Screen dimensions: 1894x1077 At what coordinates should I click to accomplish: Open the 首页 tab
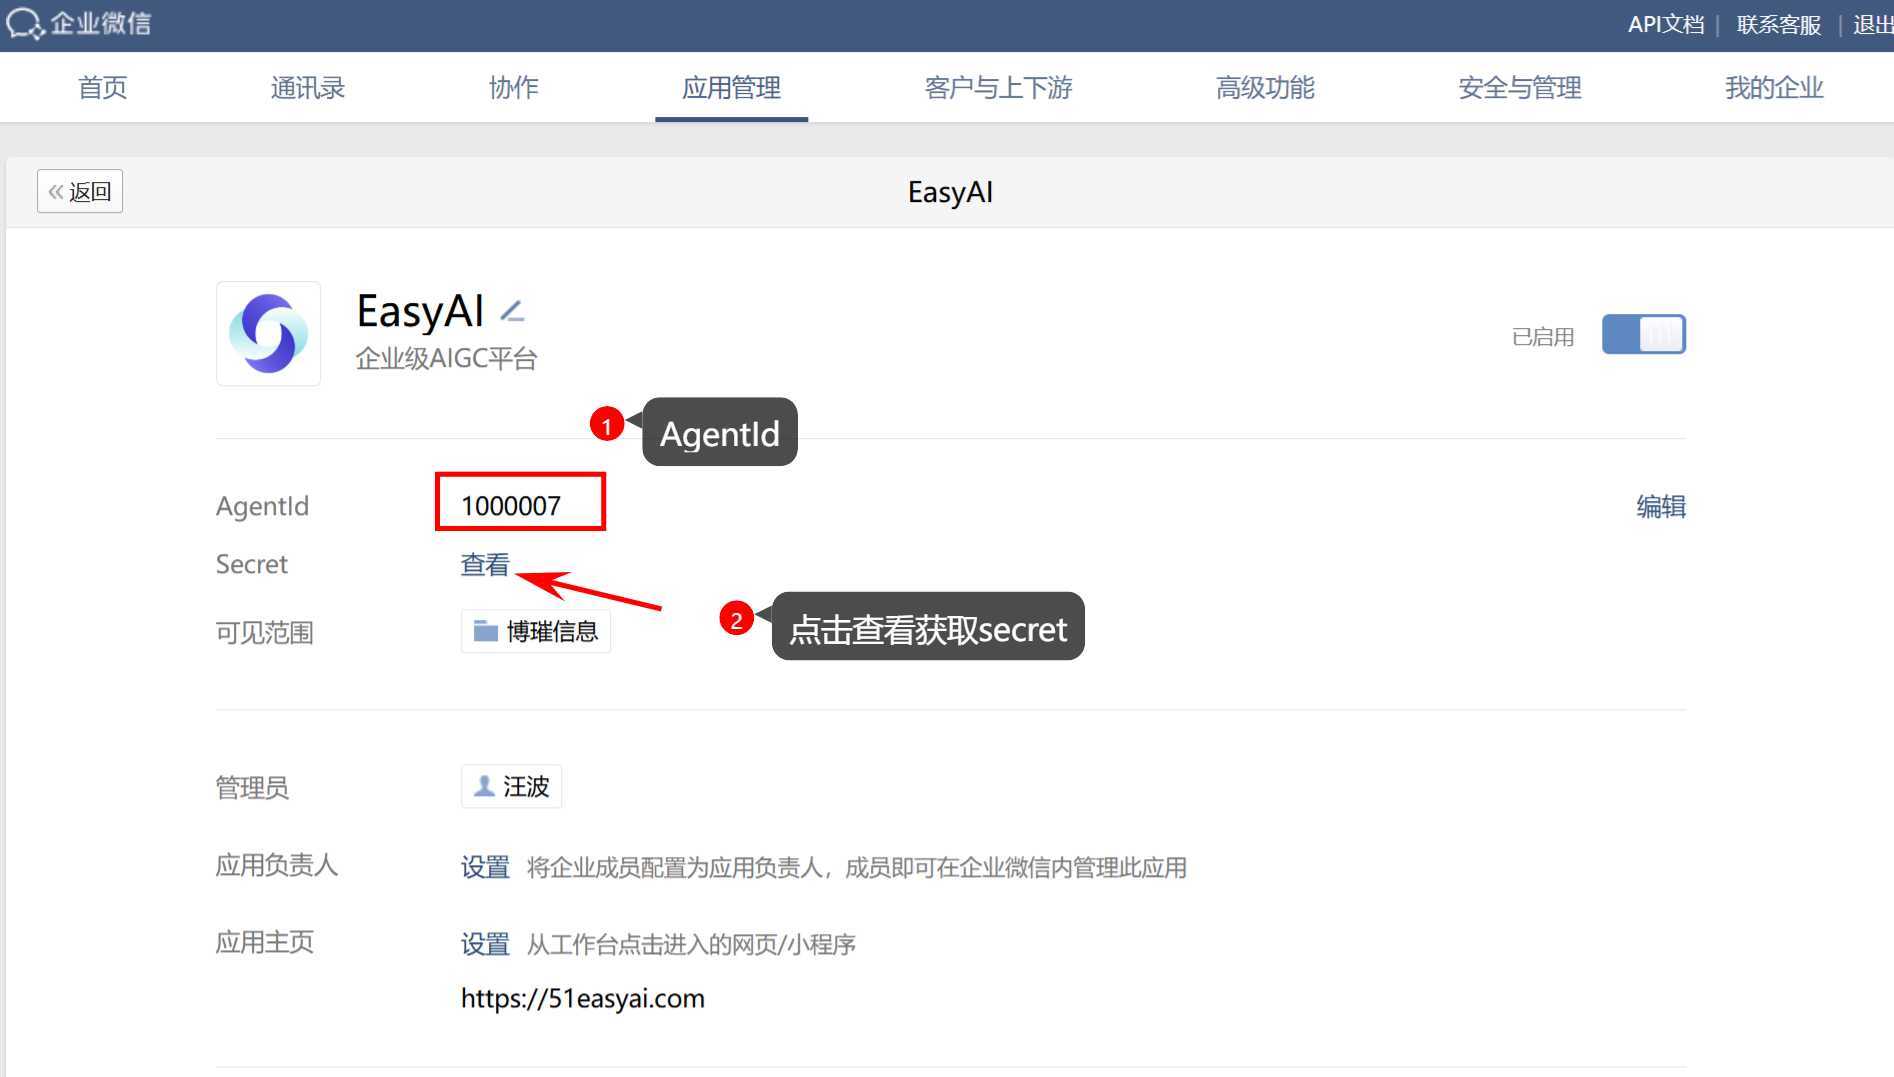point(103,88)
